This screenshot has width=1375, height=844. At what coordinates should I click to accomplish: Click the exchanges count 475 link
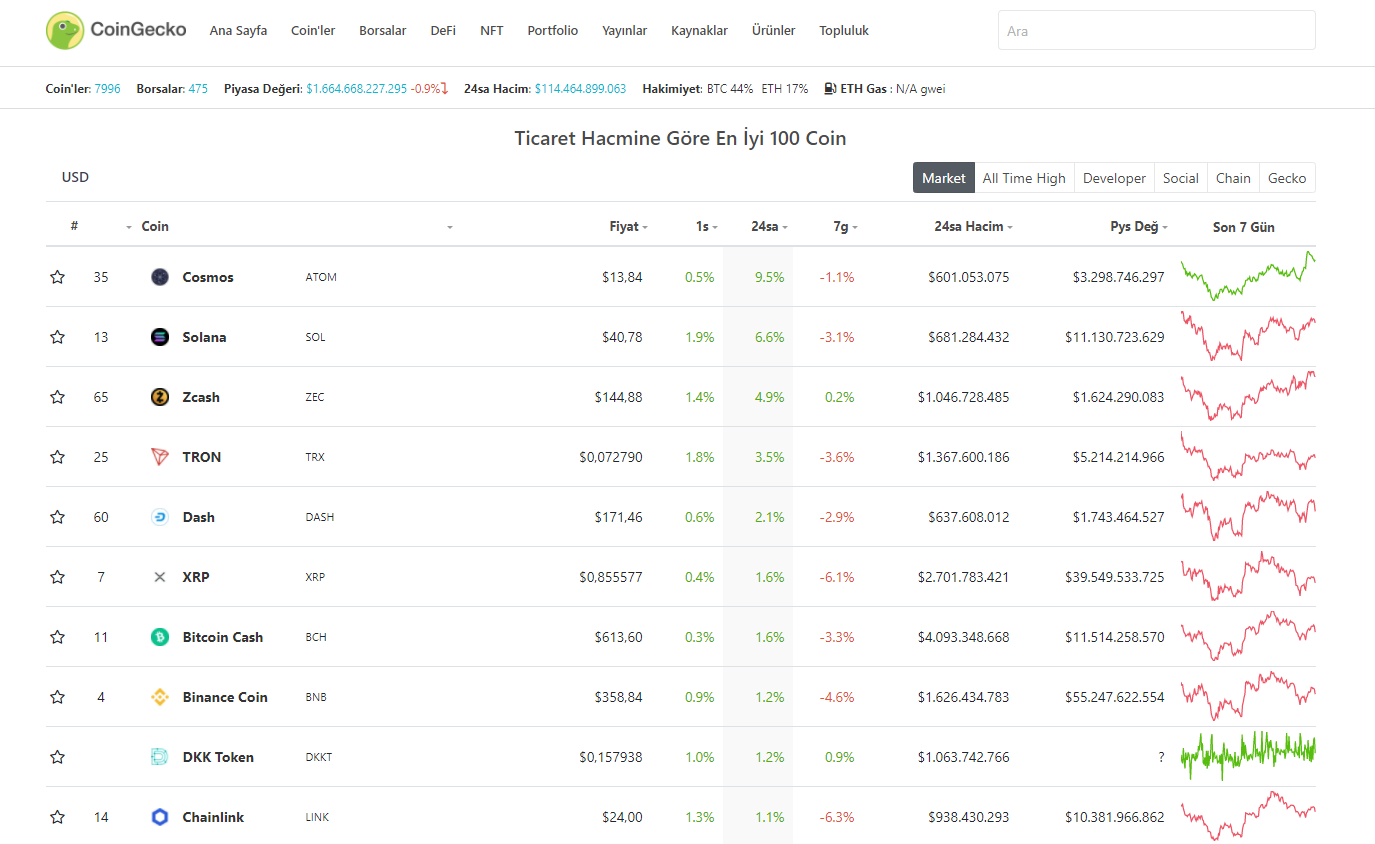click(198, 88)
